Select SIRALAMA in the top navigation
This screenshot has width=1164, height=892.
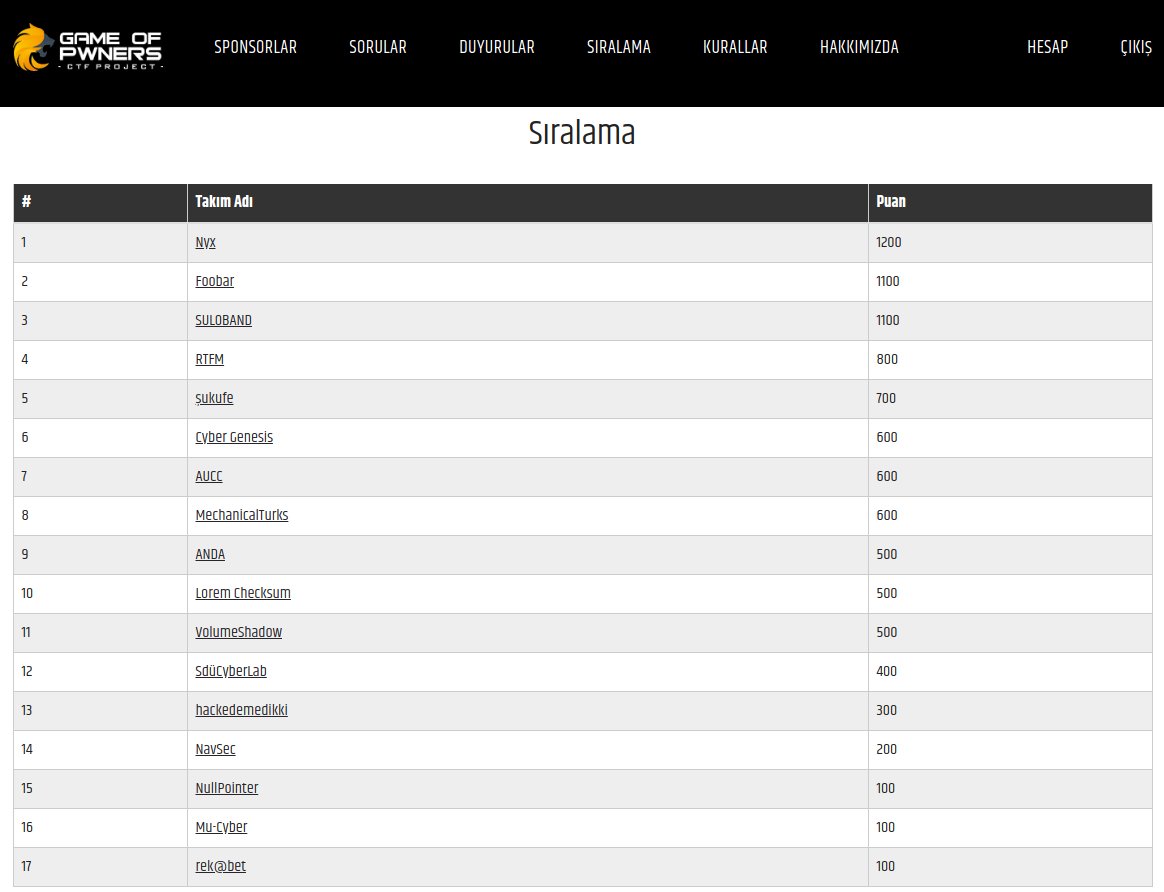click(618, 47)
